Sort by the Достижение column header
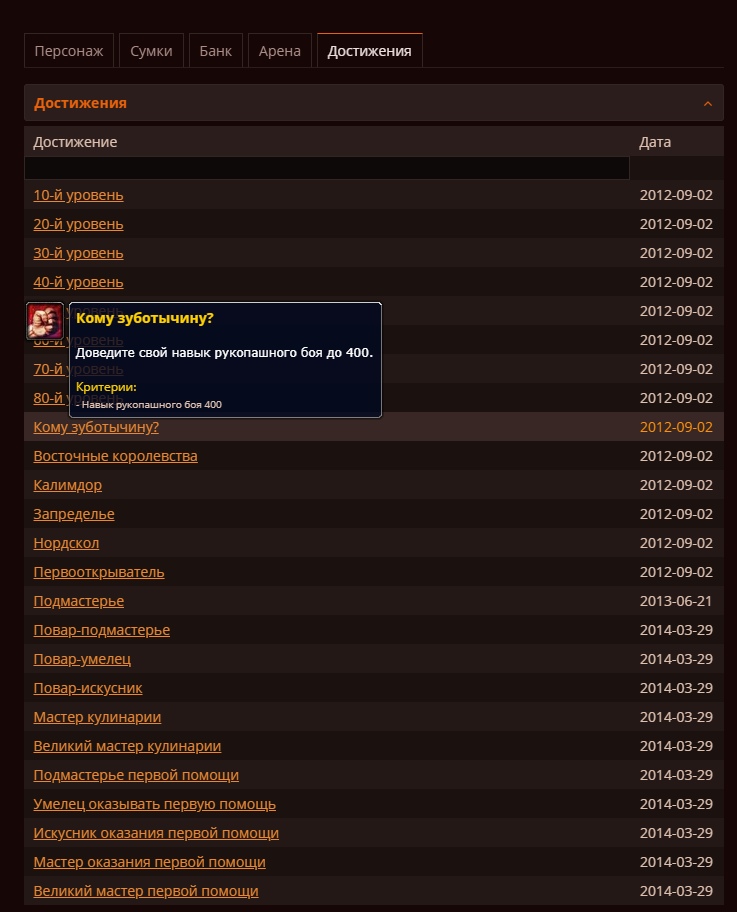 tap(75, 142)
